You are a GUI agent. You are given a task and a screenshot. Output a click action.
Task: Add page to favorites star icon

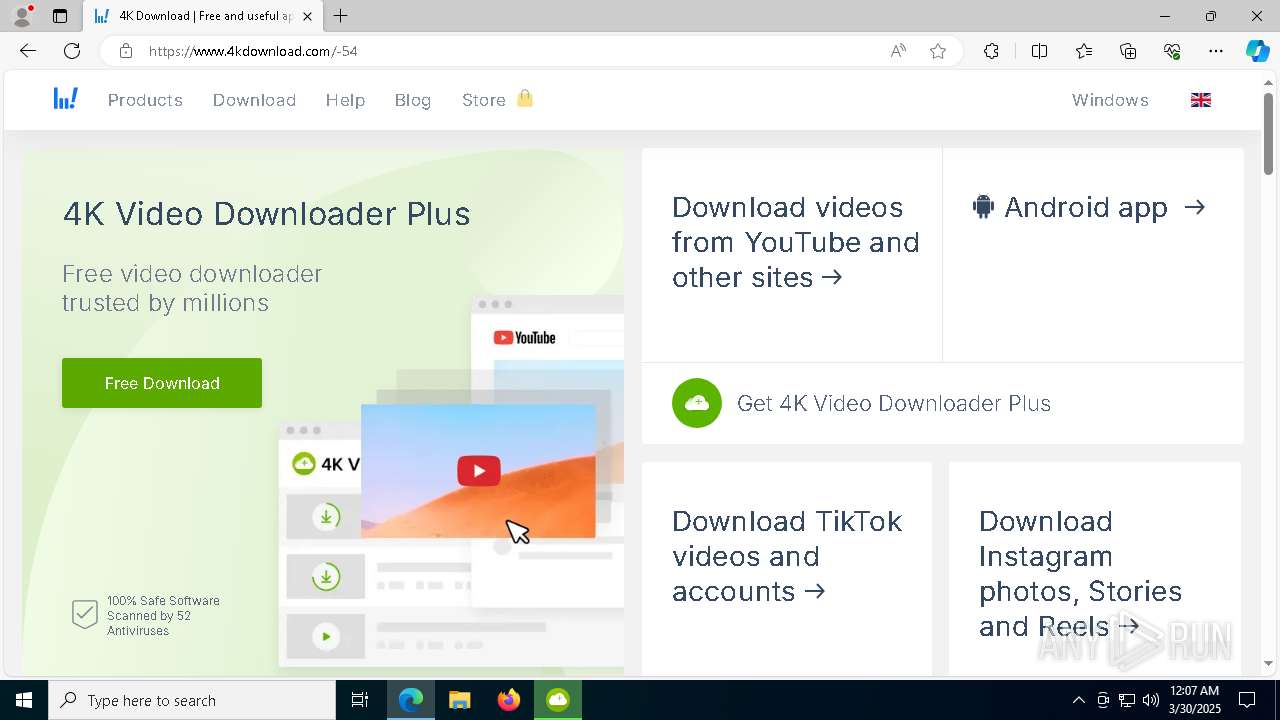click(938, 51)
